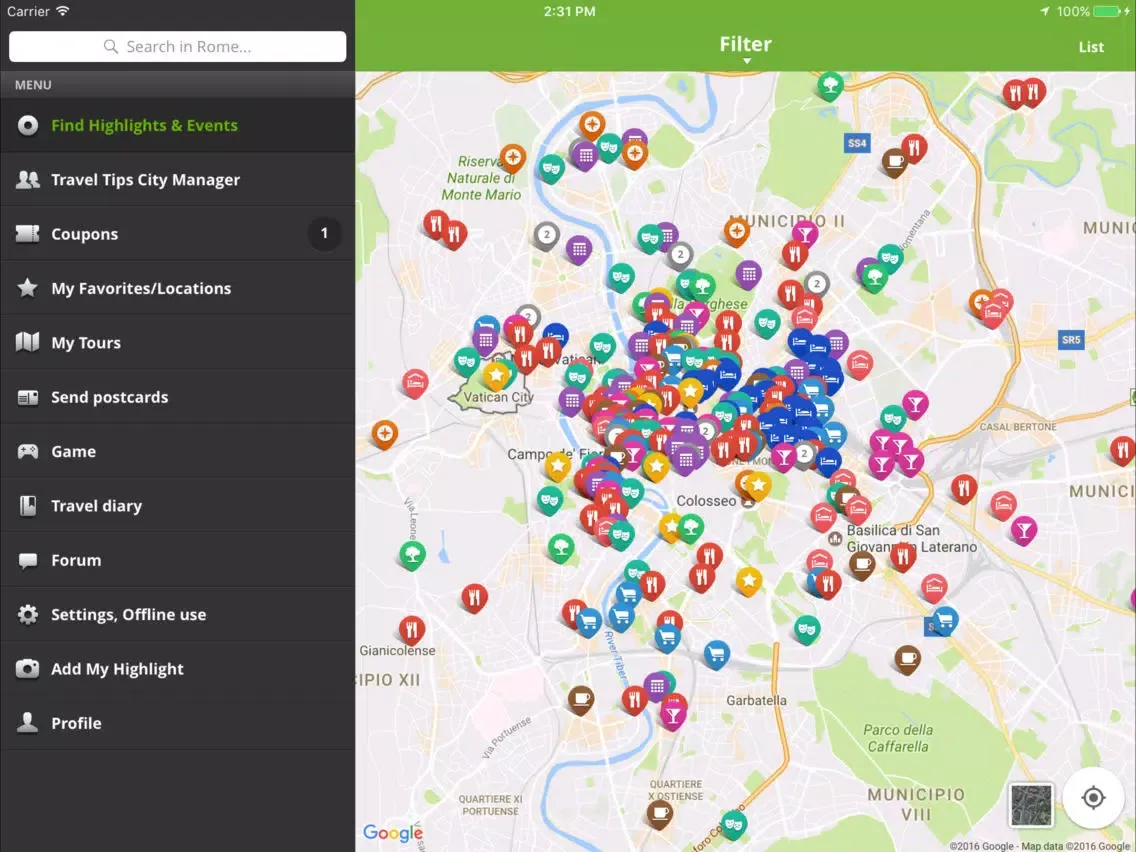This screenshot has height=852, width=1136.
Task: Select the cocktail pin south of river bend
Action: click(x=673, y=716)
